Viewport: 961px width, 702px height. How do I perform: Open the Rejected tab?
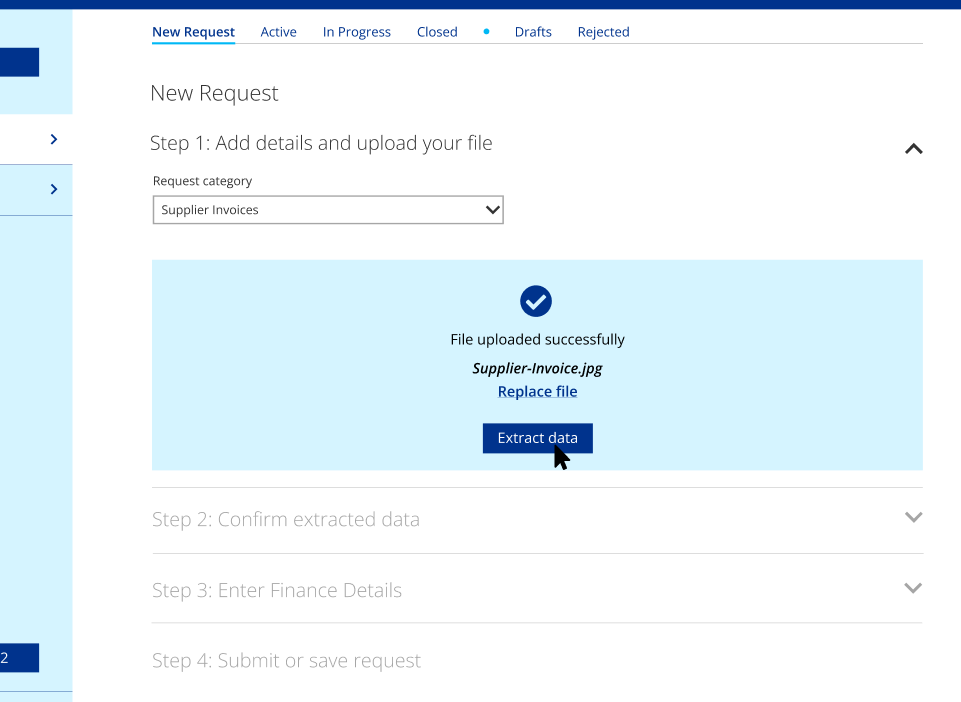604,32
